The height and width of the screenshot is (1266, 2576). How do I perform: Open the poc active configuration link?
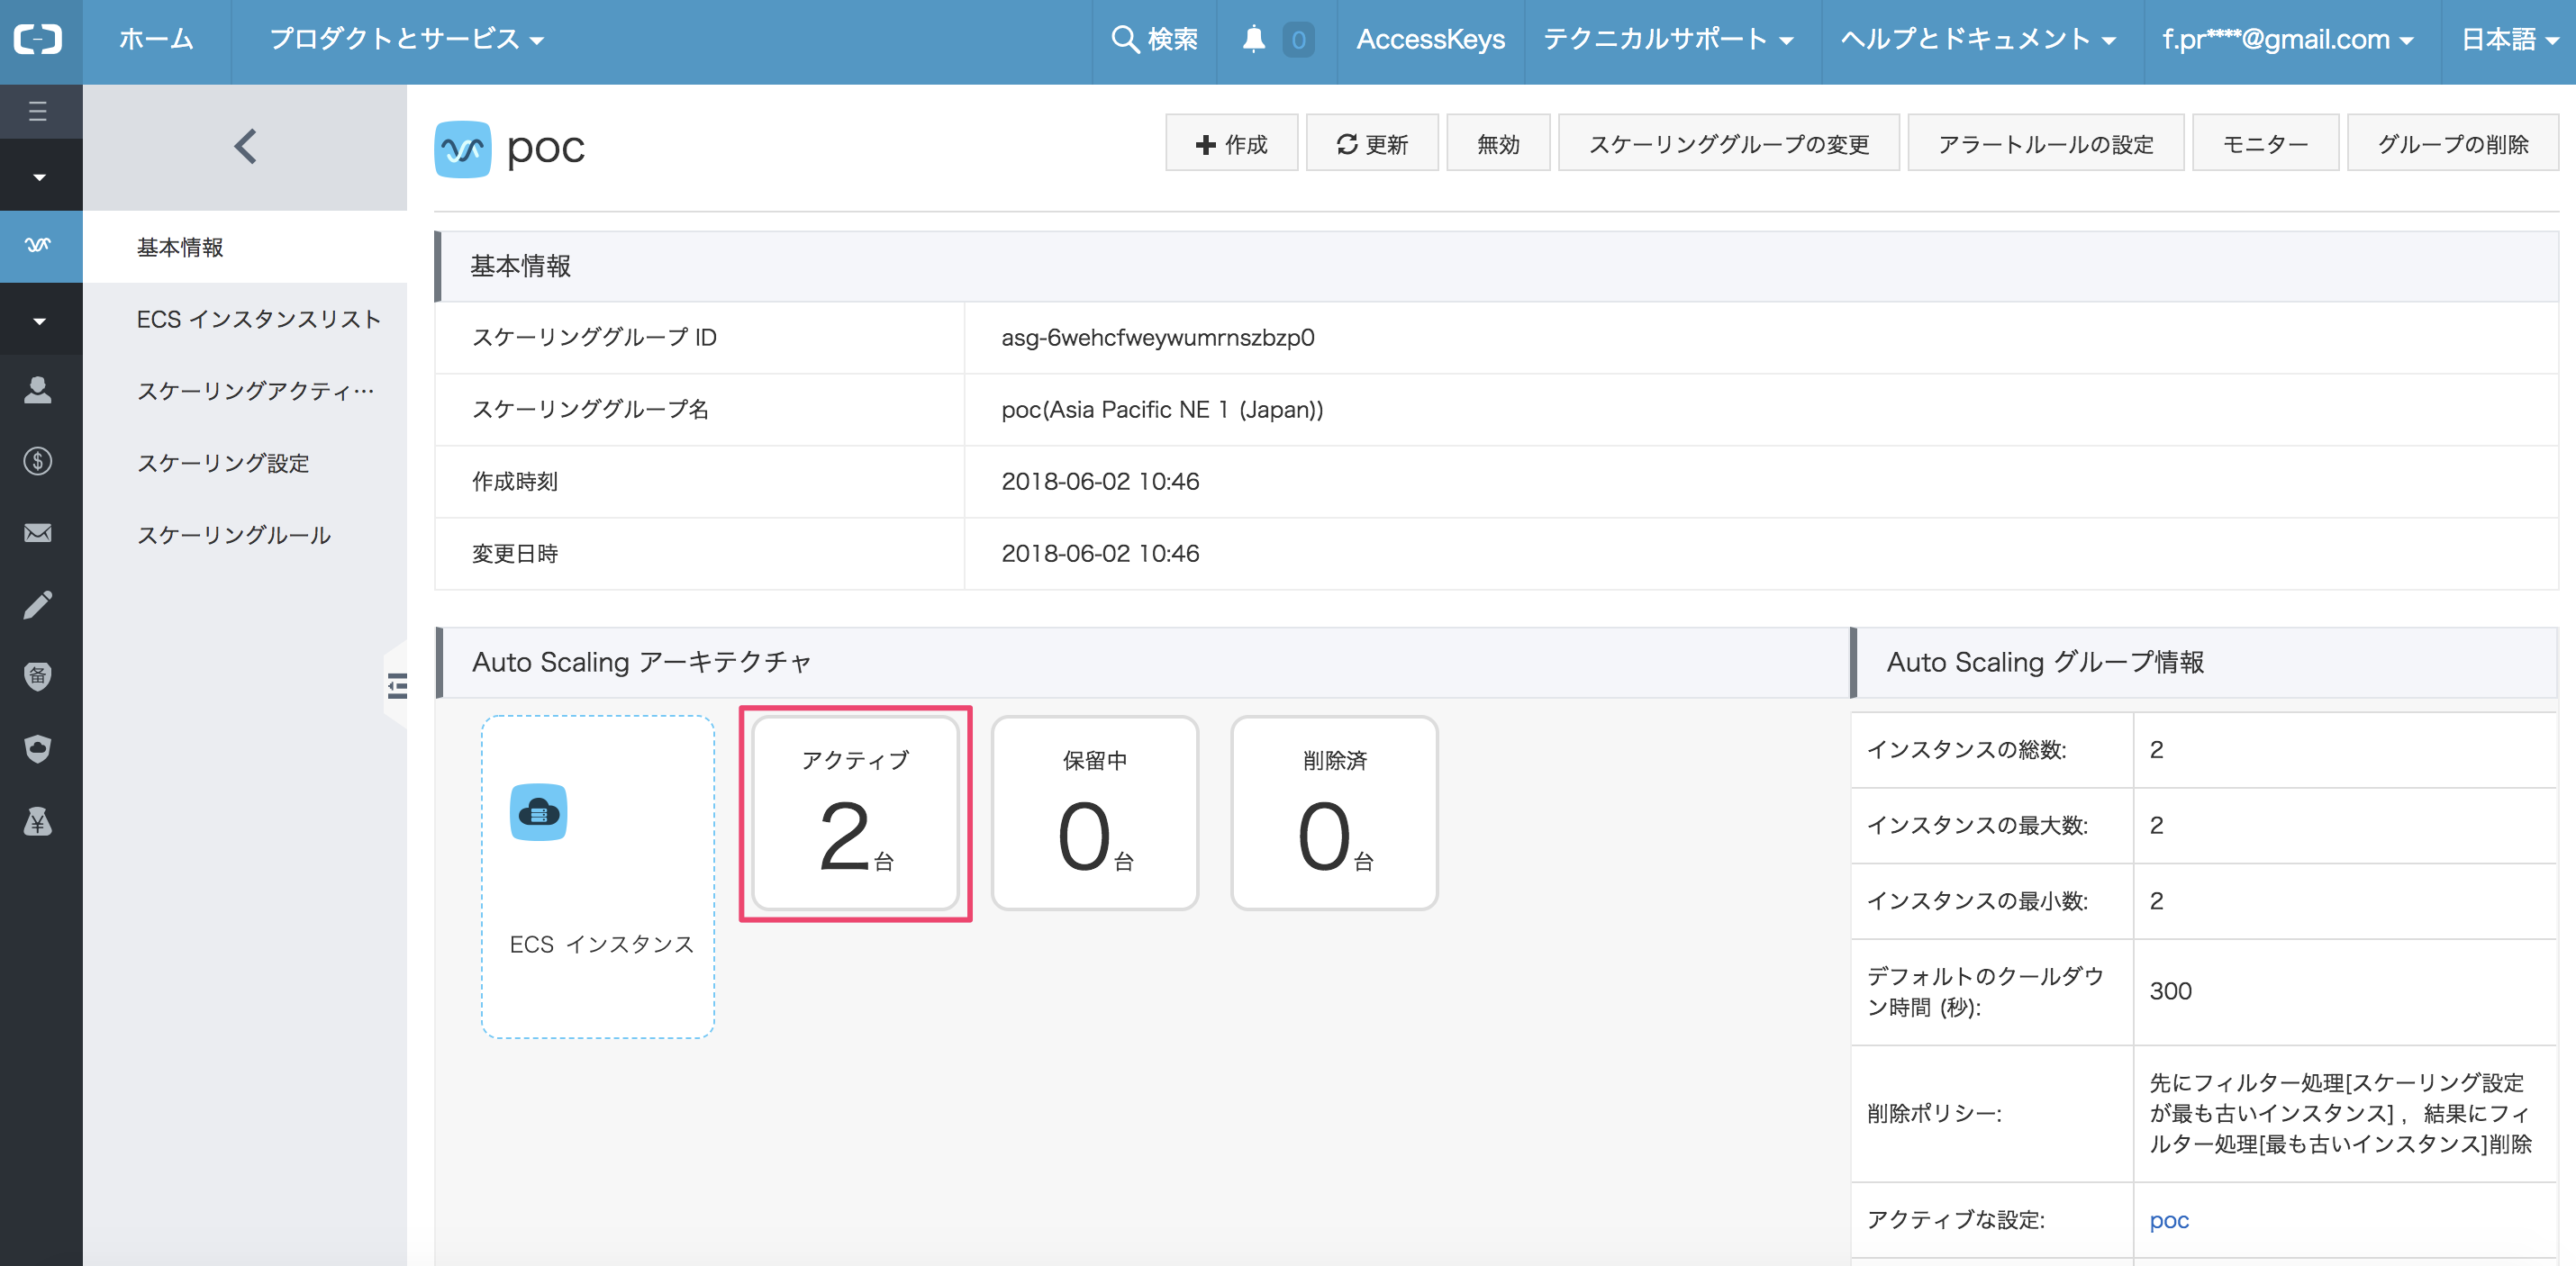[2168, 1220]
